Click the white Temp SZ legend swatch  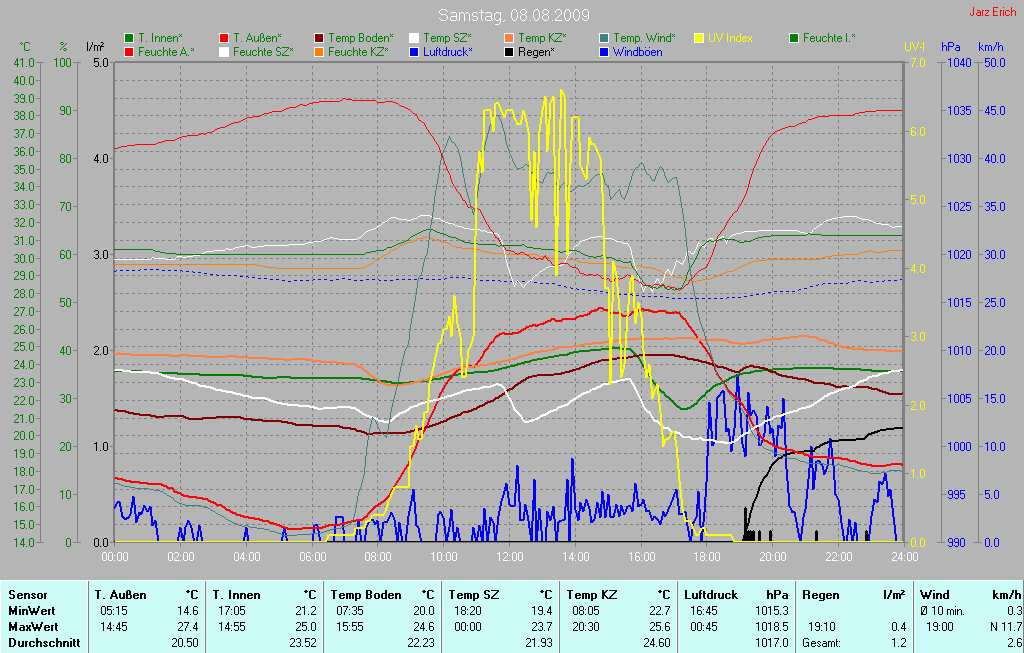(x=414, y=39)
